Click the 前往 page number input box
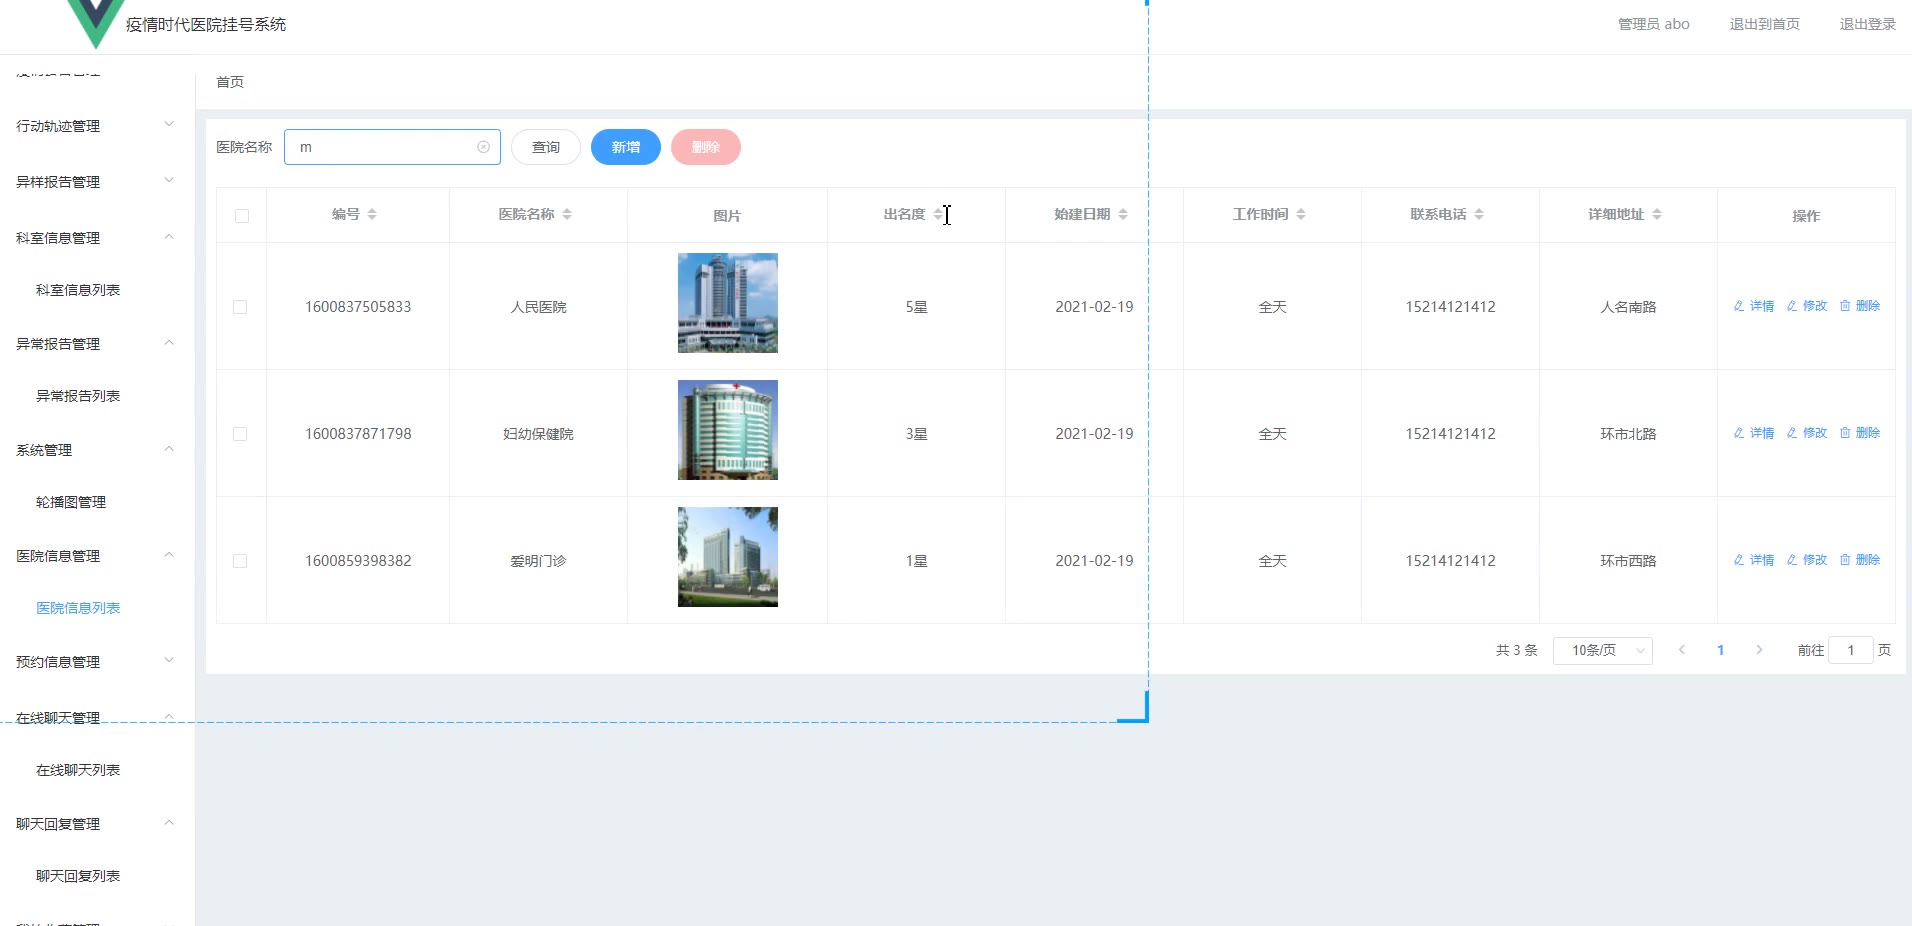This screenshot has height=926, width=1912. 1851,650
